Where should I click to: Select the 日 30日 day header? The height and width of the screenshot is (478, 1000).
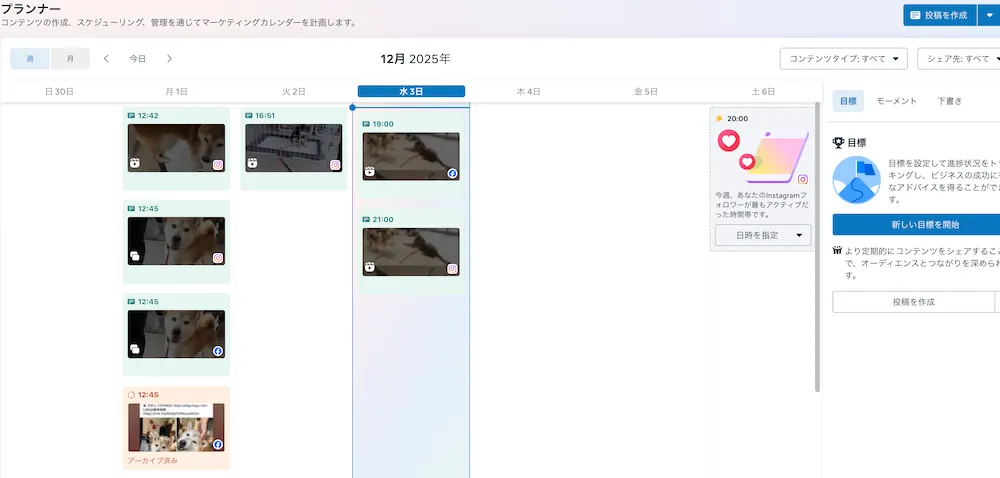[59, 91]
